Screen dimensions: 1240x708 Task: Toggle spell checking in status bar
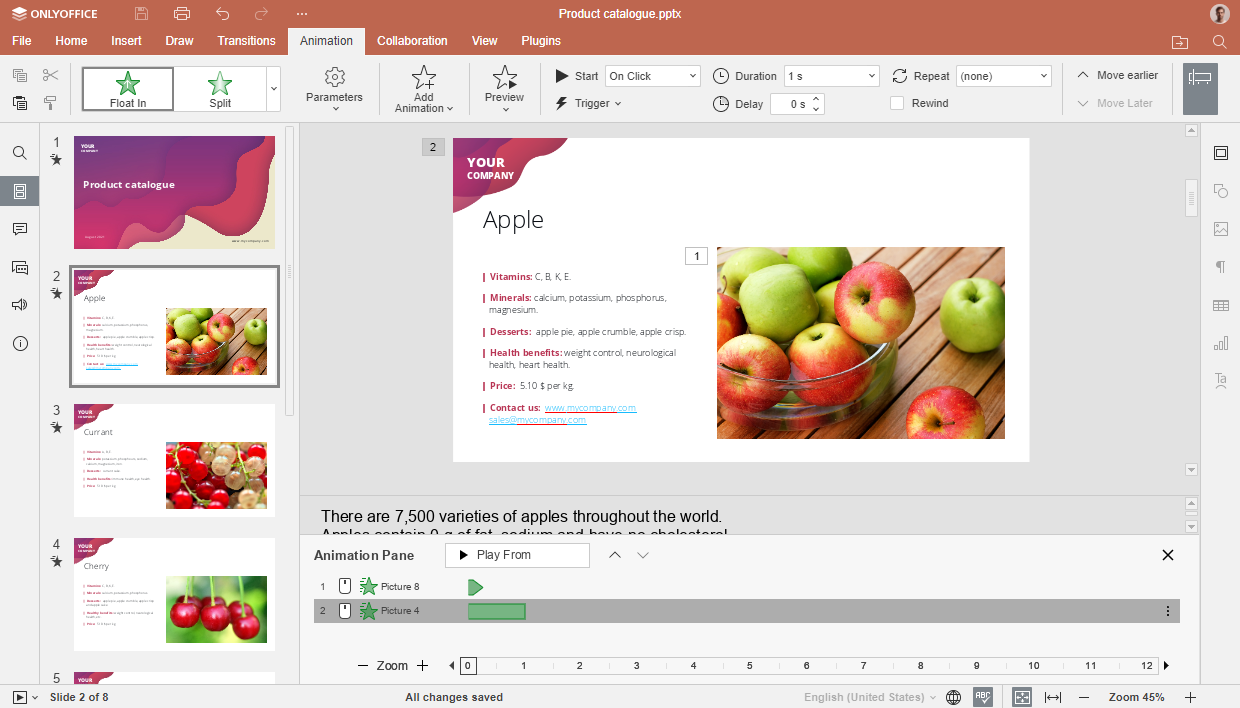coord(983,697)
